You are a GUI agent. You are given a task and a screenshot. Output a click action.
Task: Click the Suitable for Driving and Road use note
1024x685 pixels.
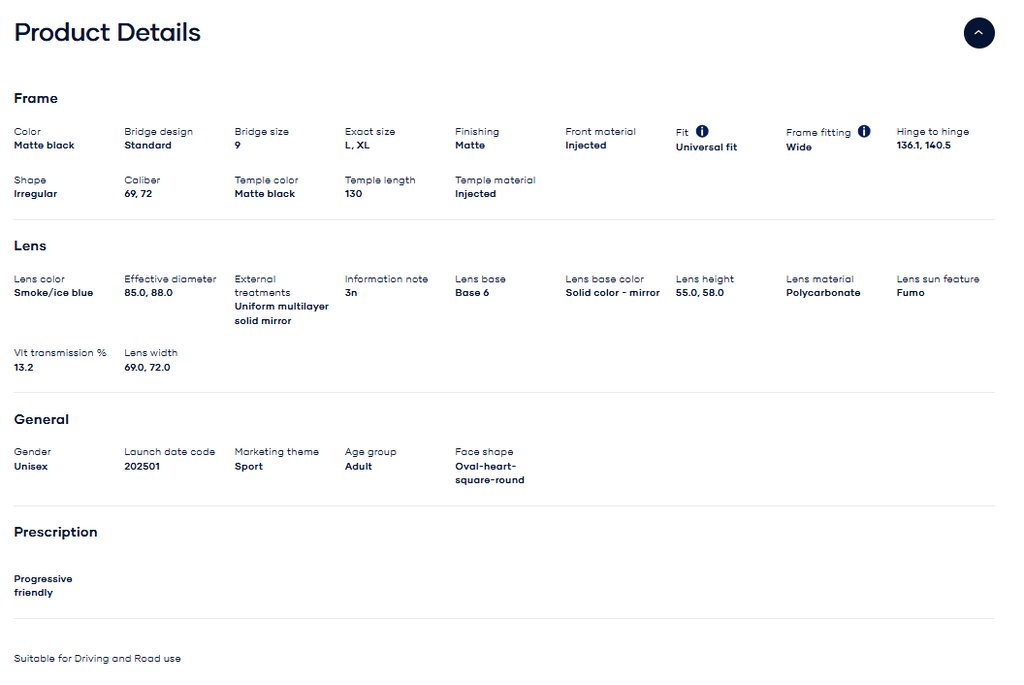click(97, 659)
